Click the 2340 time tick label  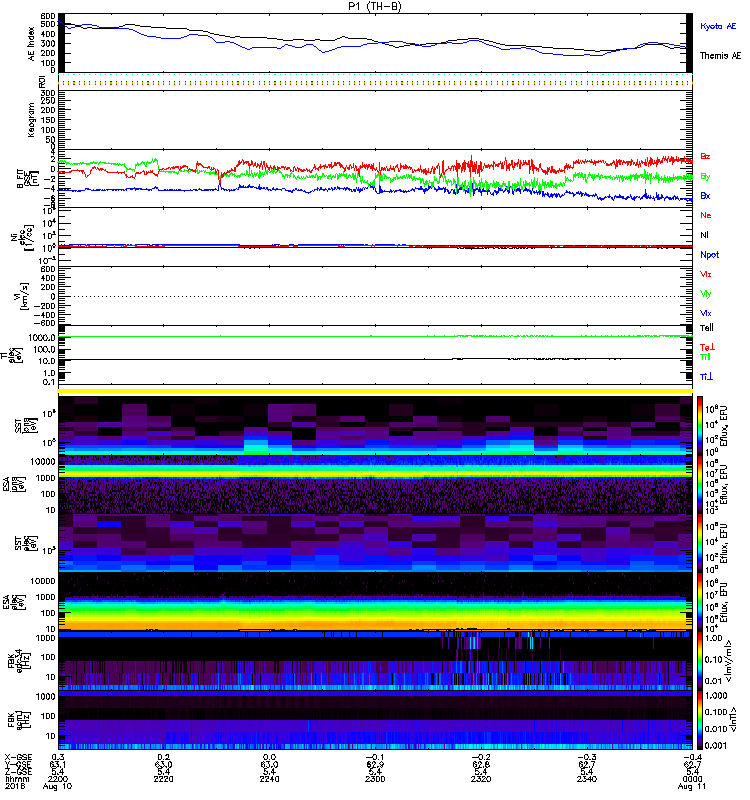point(587,779)
